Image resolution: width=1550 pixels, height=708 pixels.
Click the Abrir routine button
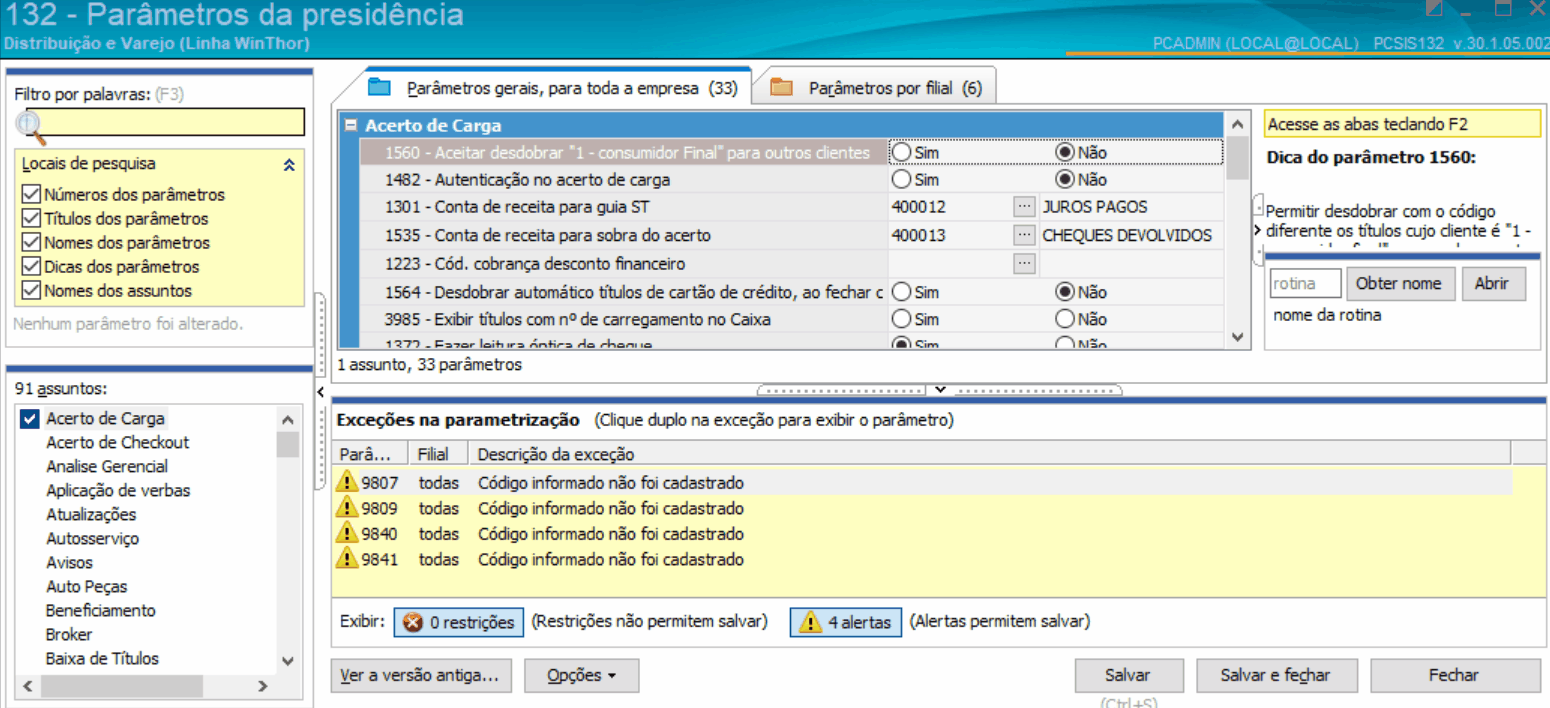click(x=1492, y=284)
